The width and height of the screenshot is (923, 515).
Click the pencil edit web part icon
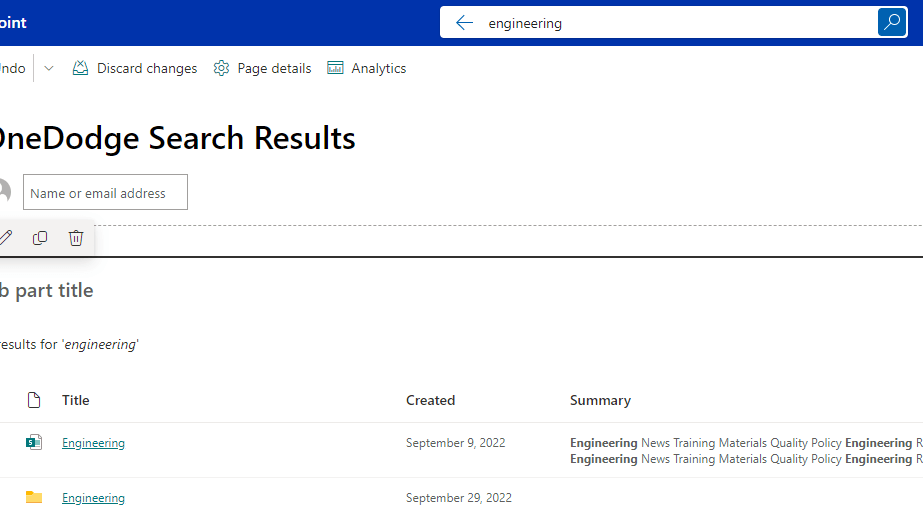[6, 238]
